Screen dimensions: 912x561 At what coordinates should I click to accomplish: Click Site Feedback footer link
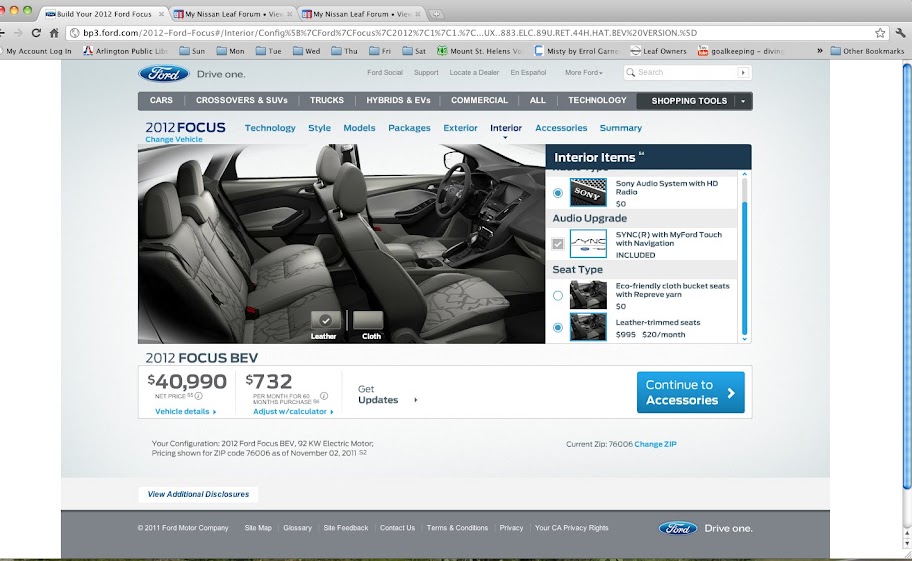[x=345, y=528]
